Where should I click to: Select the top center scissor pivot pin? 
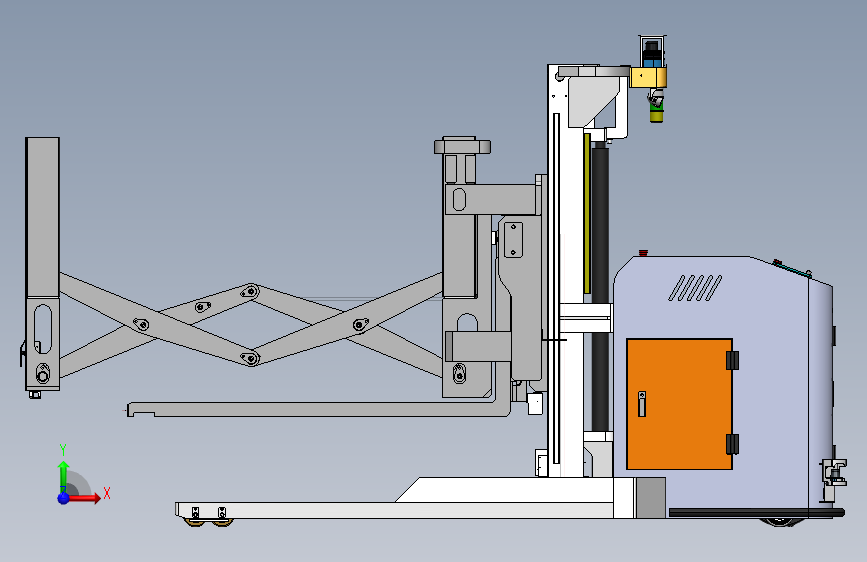click(x=250, y=292)
